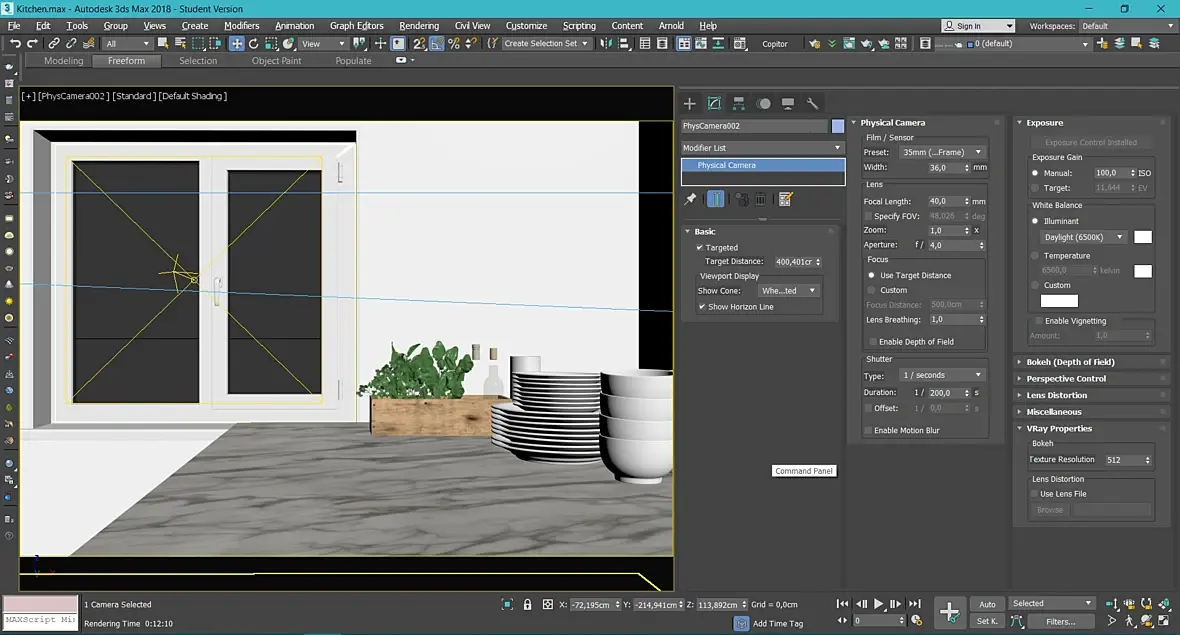Open the Modifier List dropdown
This screenshot has height=635, width=1180.
point(763,148)
